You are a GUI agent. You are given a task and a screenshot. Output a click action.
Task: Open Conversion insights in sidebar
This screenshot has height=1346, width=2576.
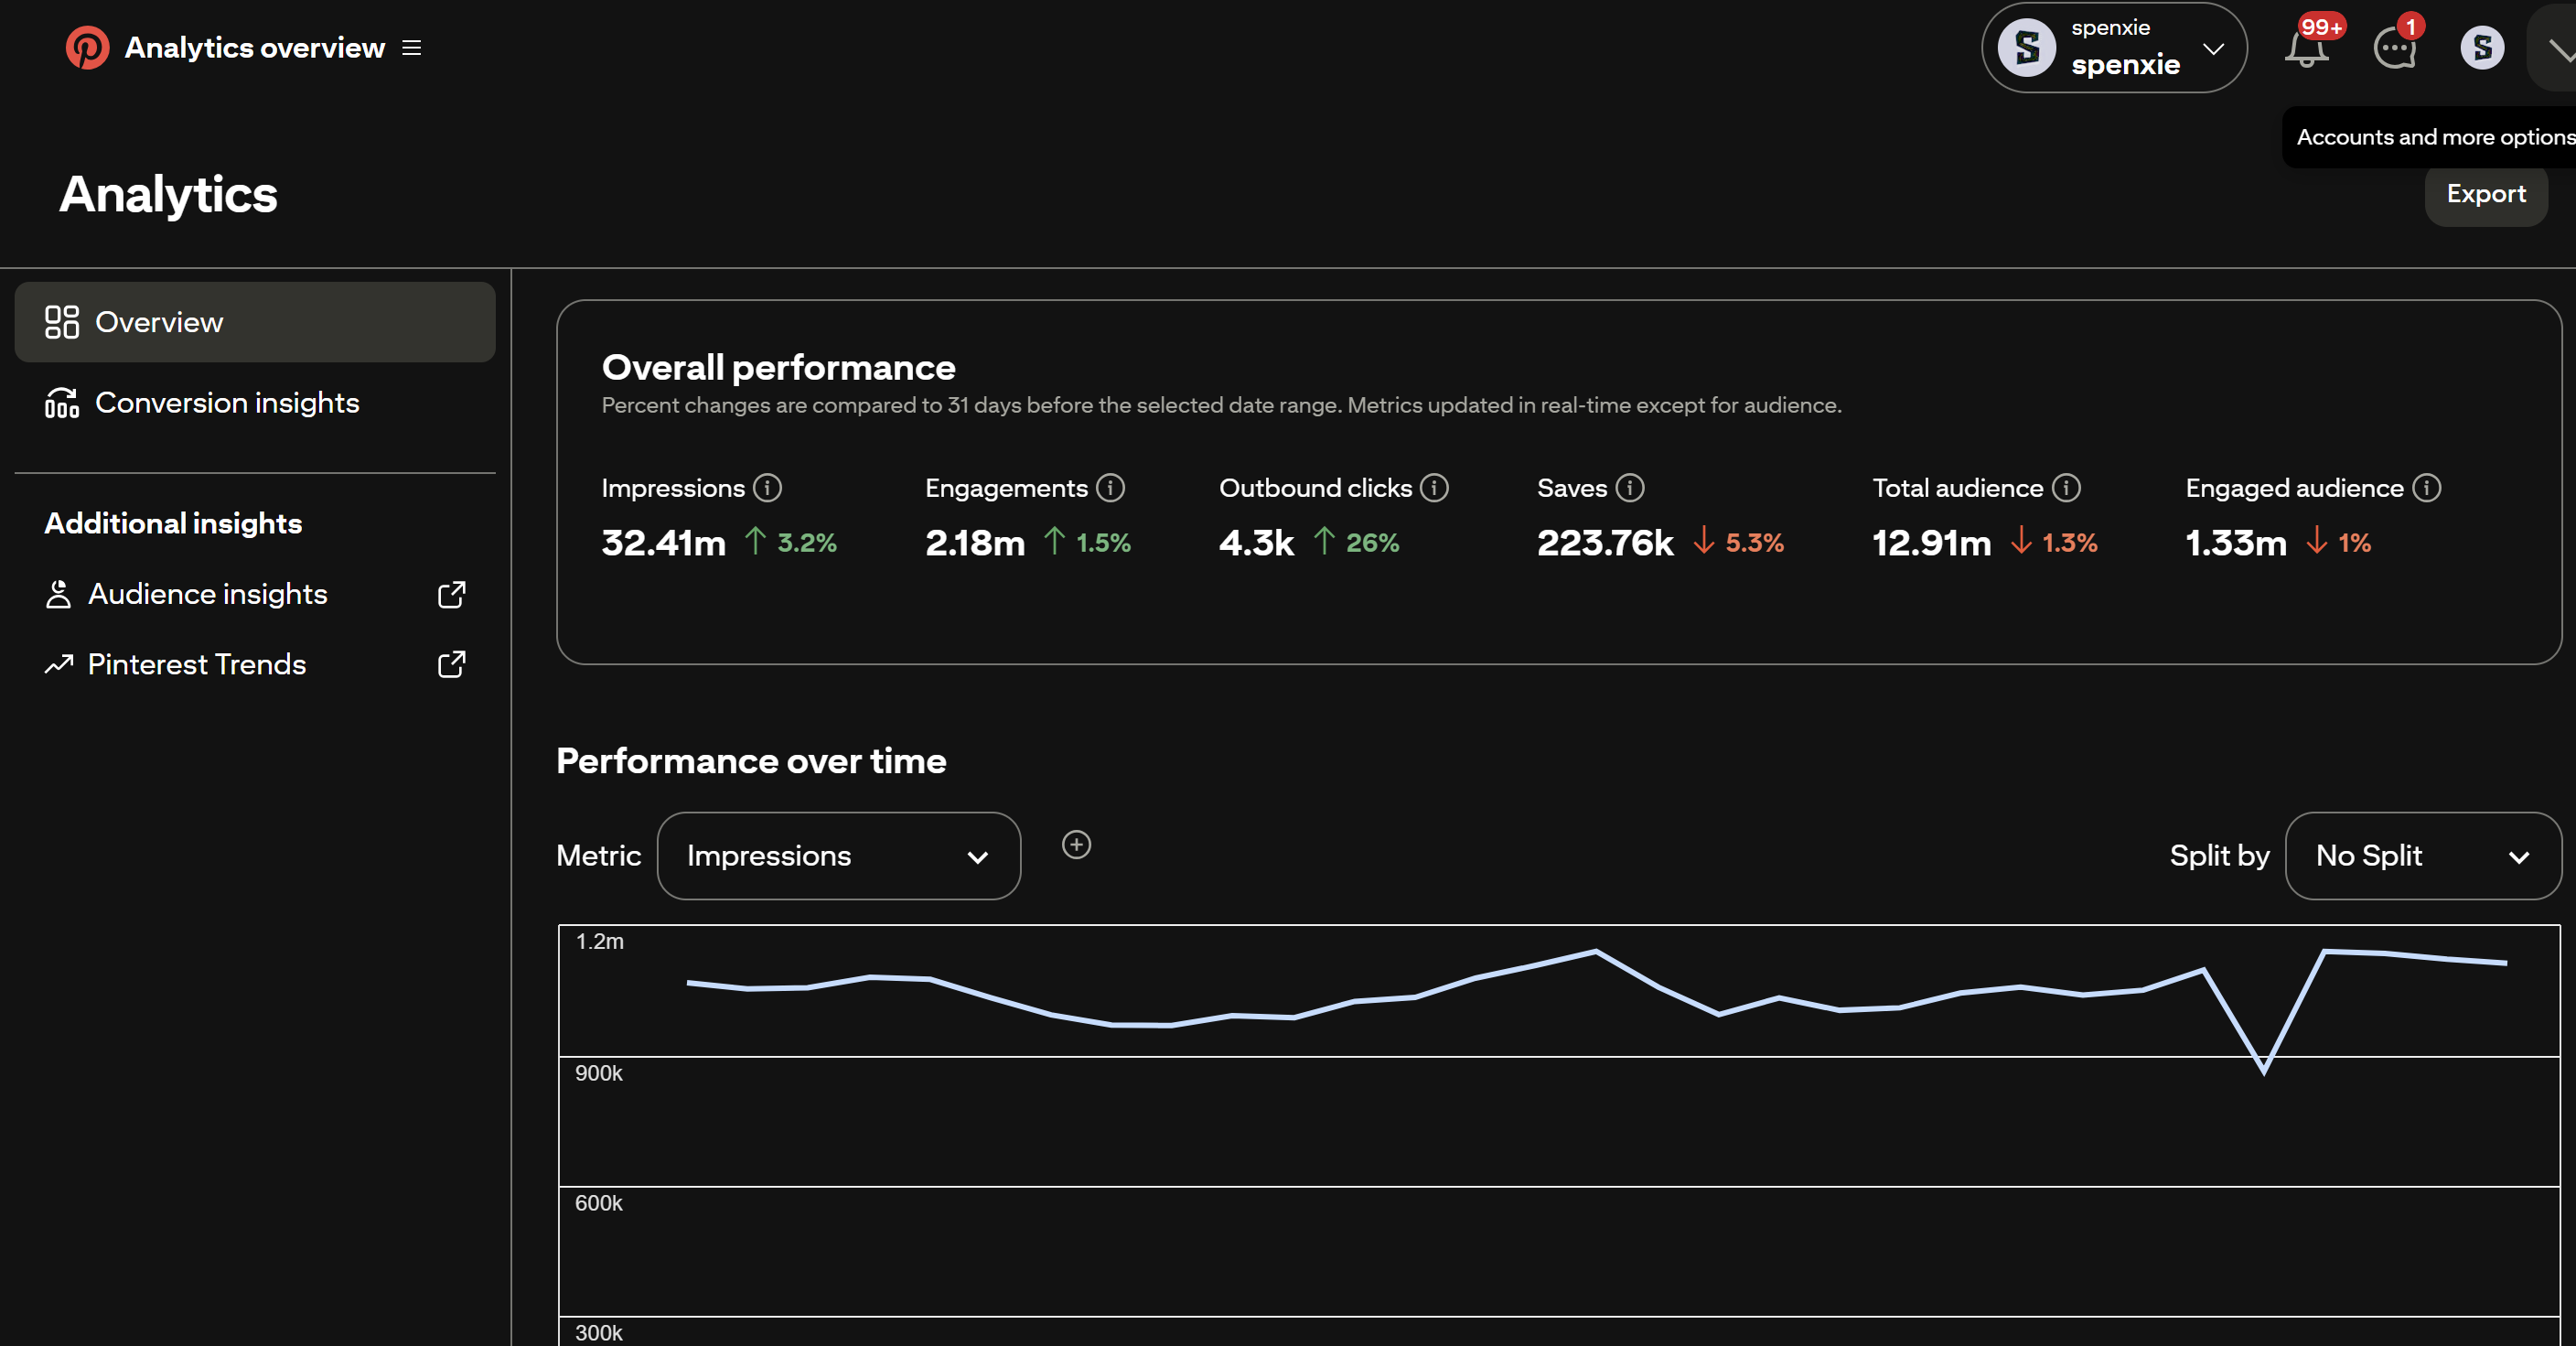point(226,403)
